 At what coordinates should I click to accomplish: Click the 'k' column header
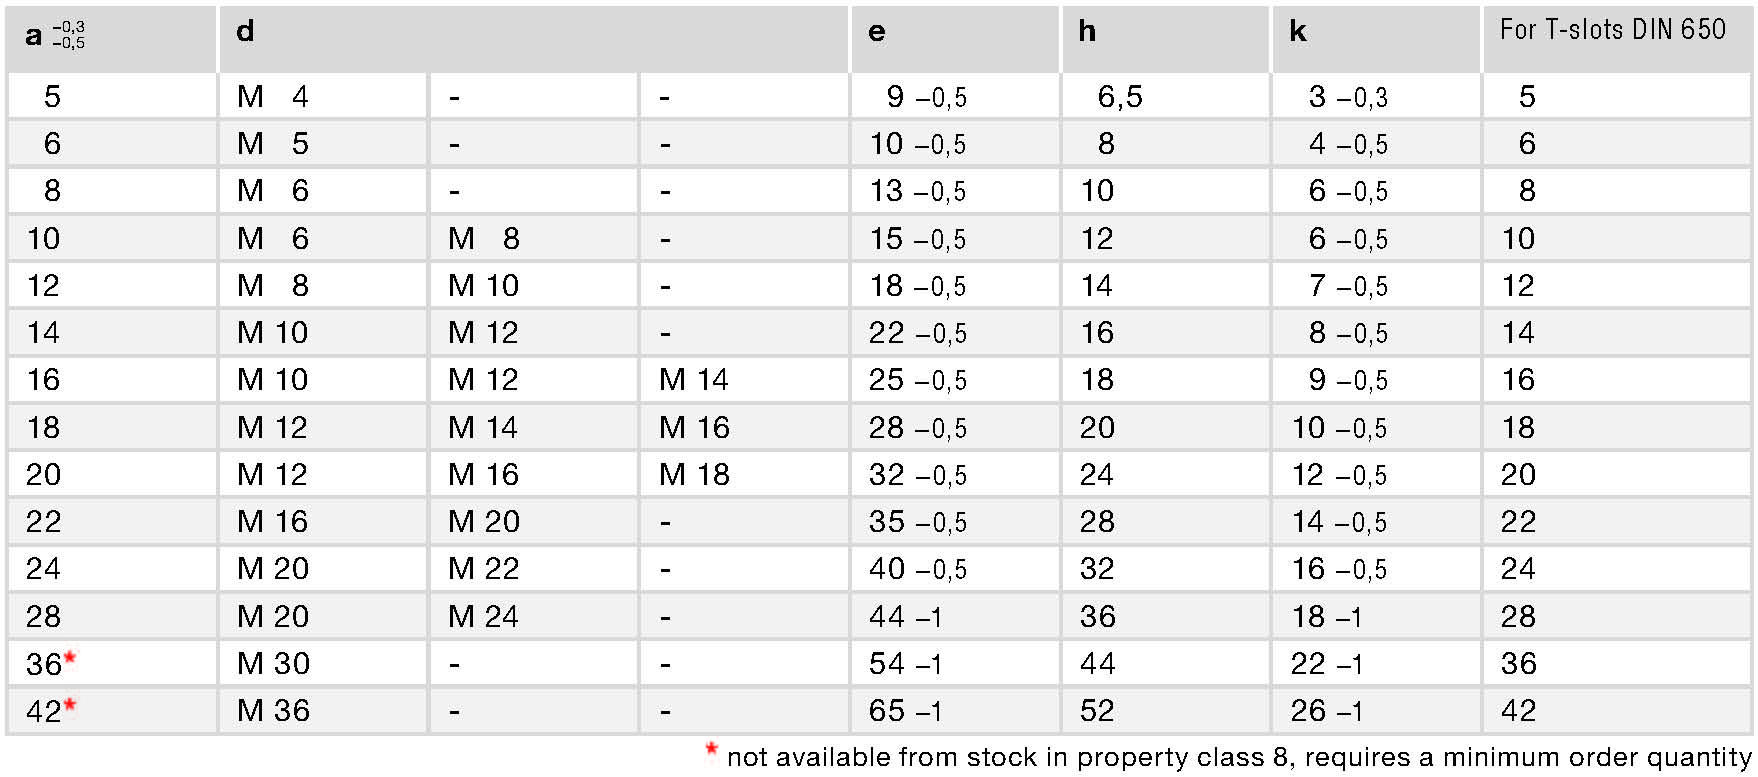[x=1298, y=32]
